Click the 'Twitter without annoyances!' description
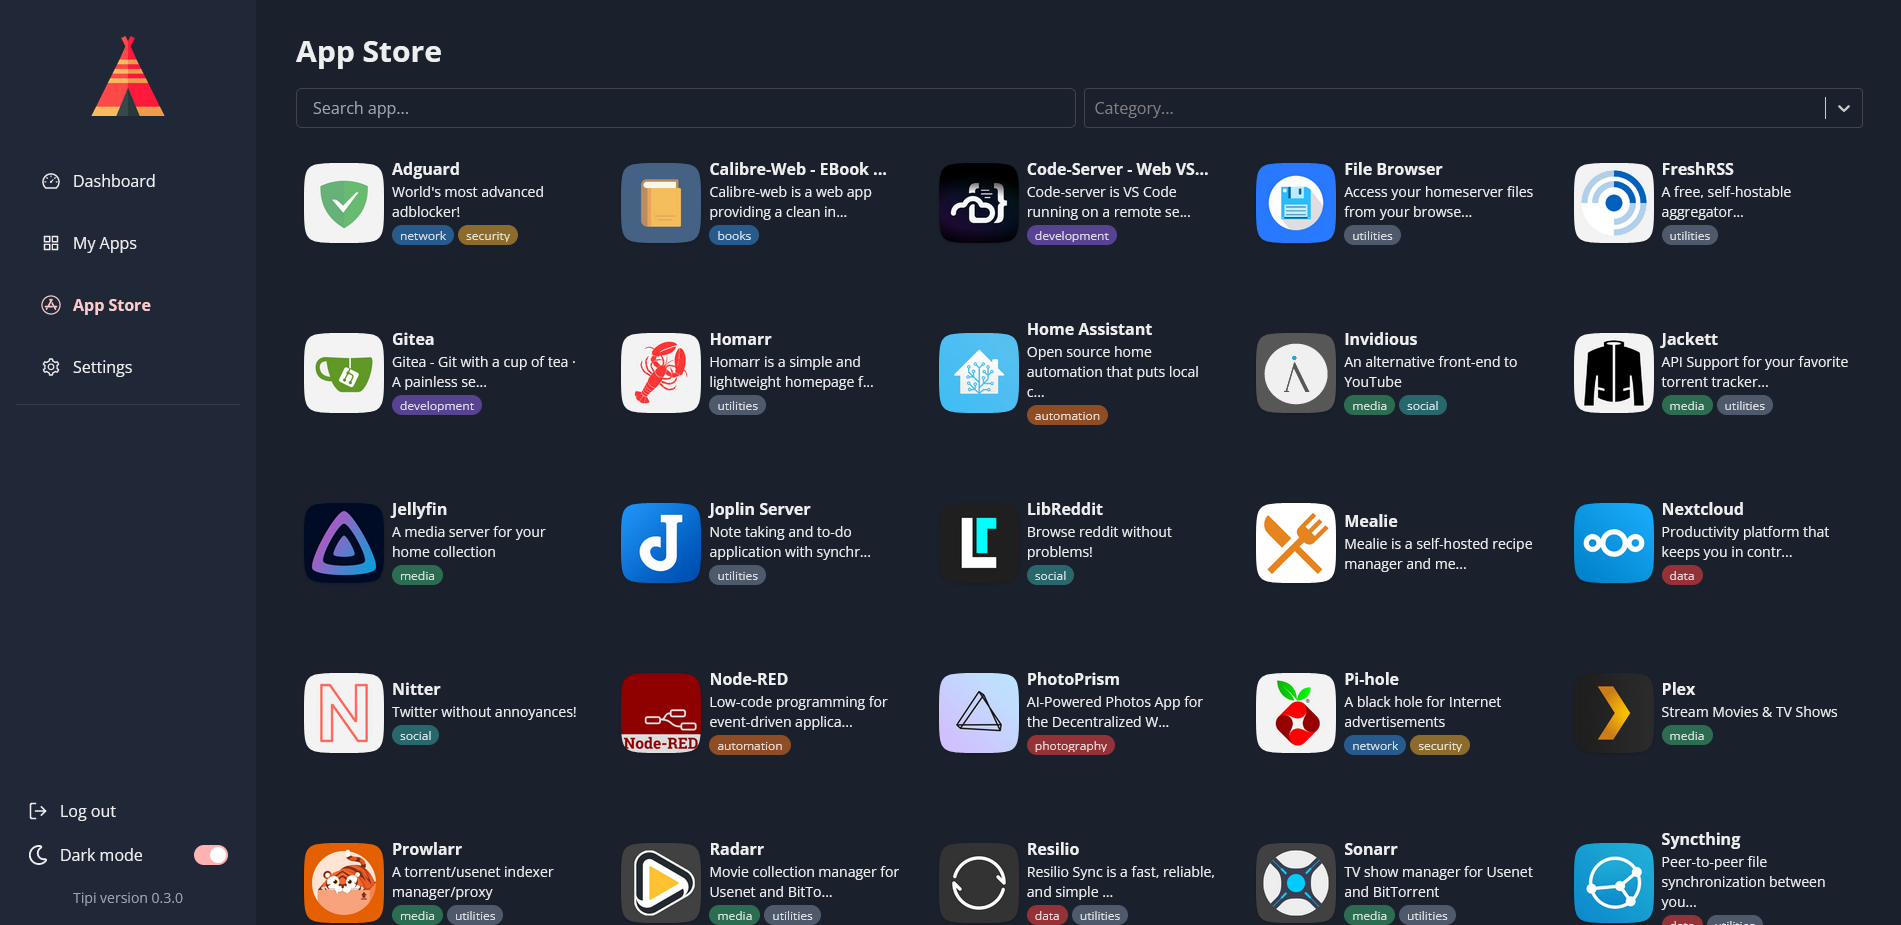 [484, 712]
